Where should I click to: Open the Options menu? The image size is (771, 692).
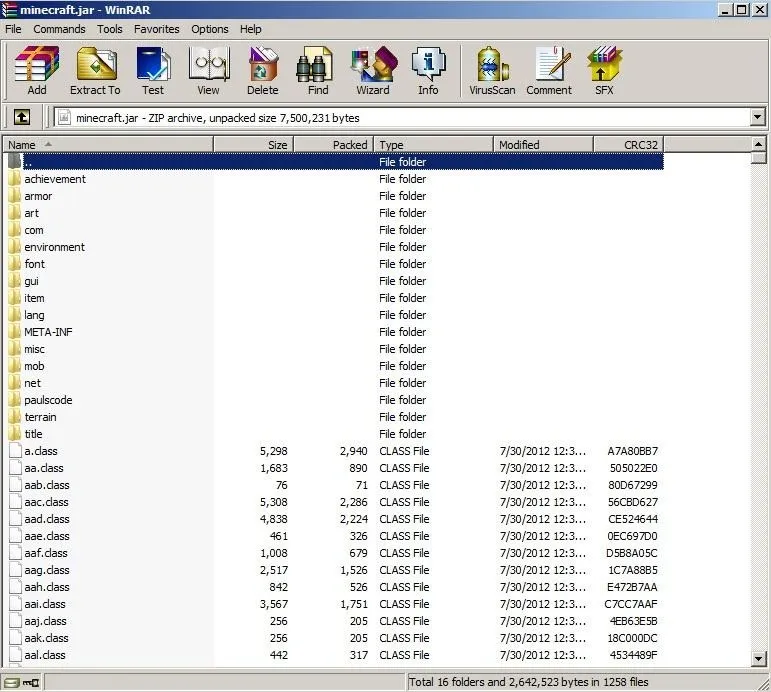(x=210, y=29)
